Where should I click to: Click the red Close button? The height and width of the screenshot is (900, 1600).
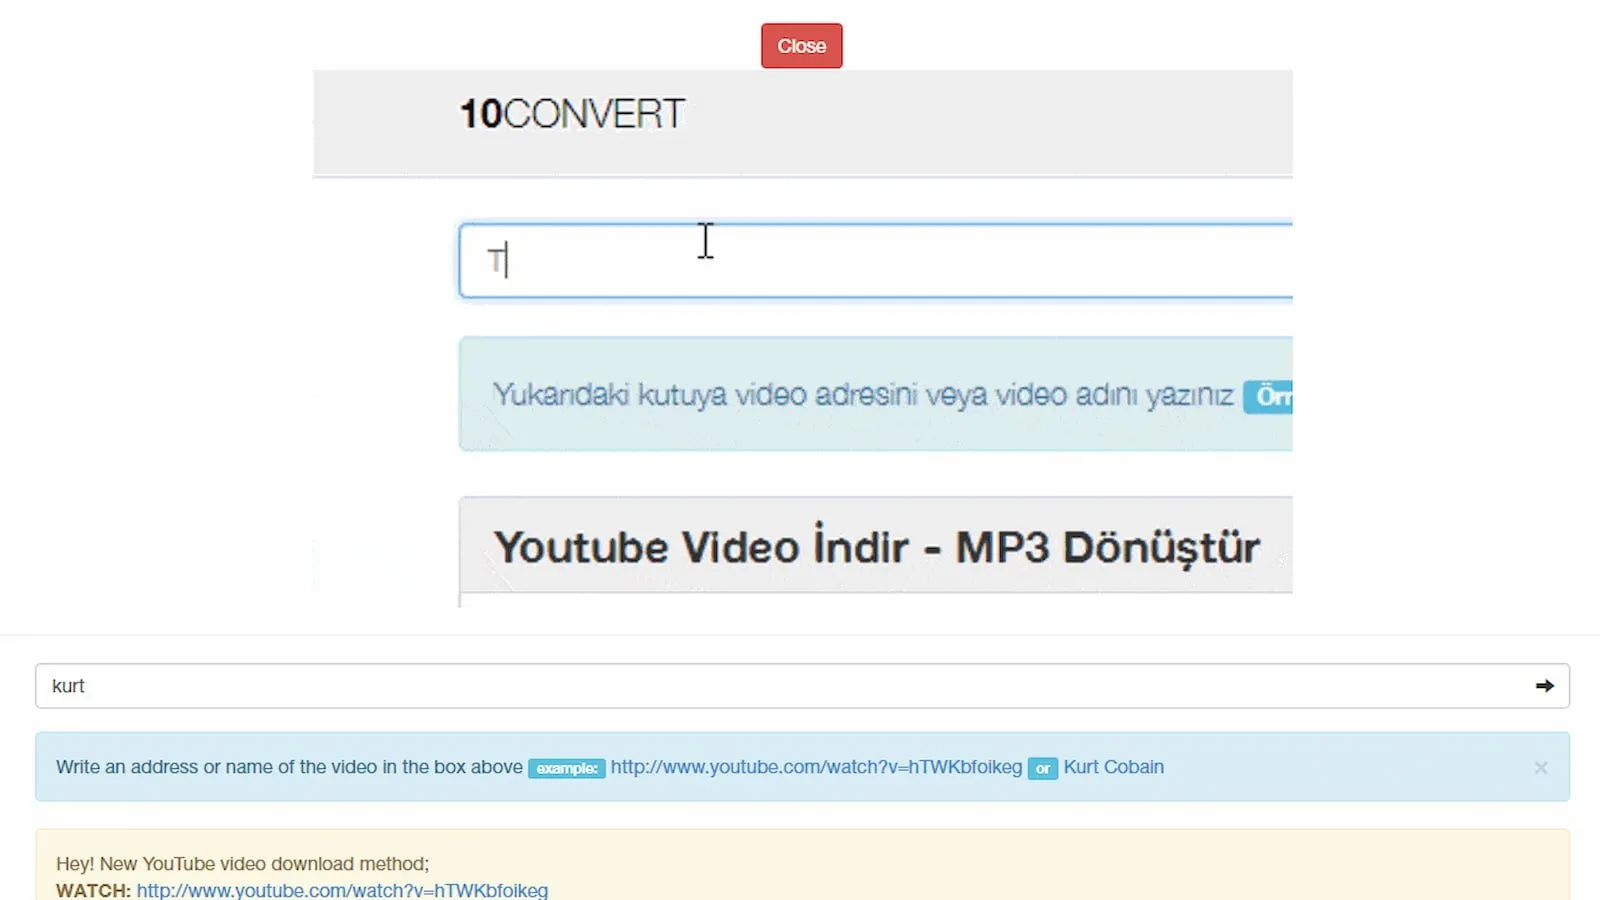point(801,46)
